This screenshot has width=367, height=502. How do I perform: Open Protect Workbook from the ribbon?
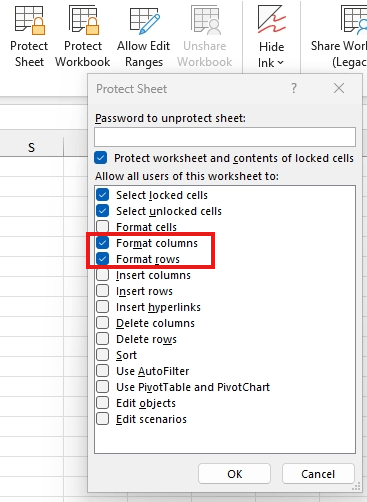click(x=83, y=21)
